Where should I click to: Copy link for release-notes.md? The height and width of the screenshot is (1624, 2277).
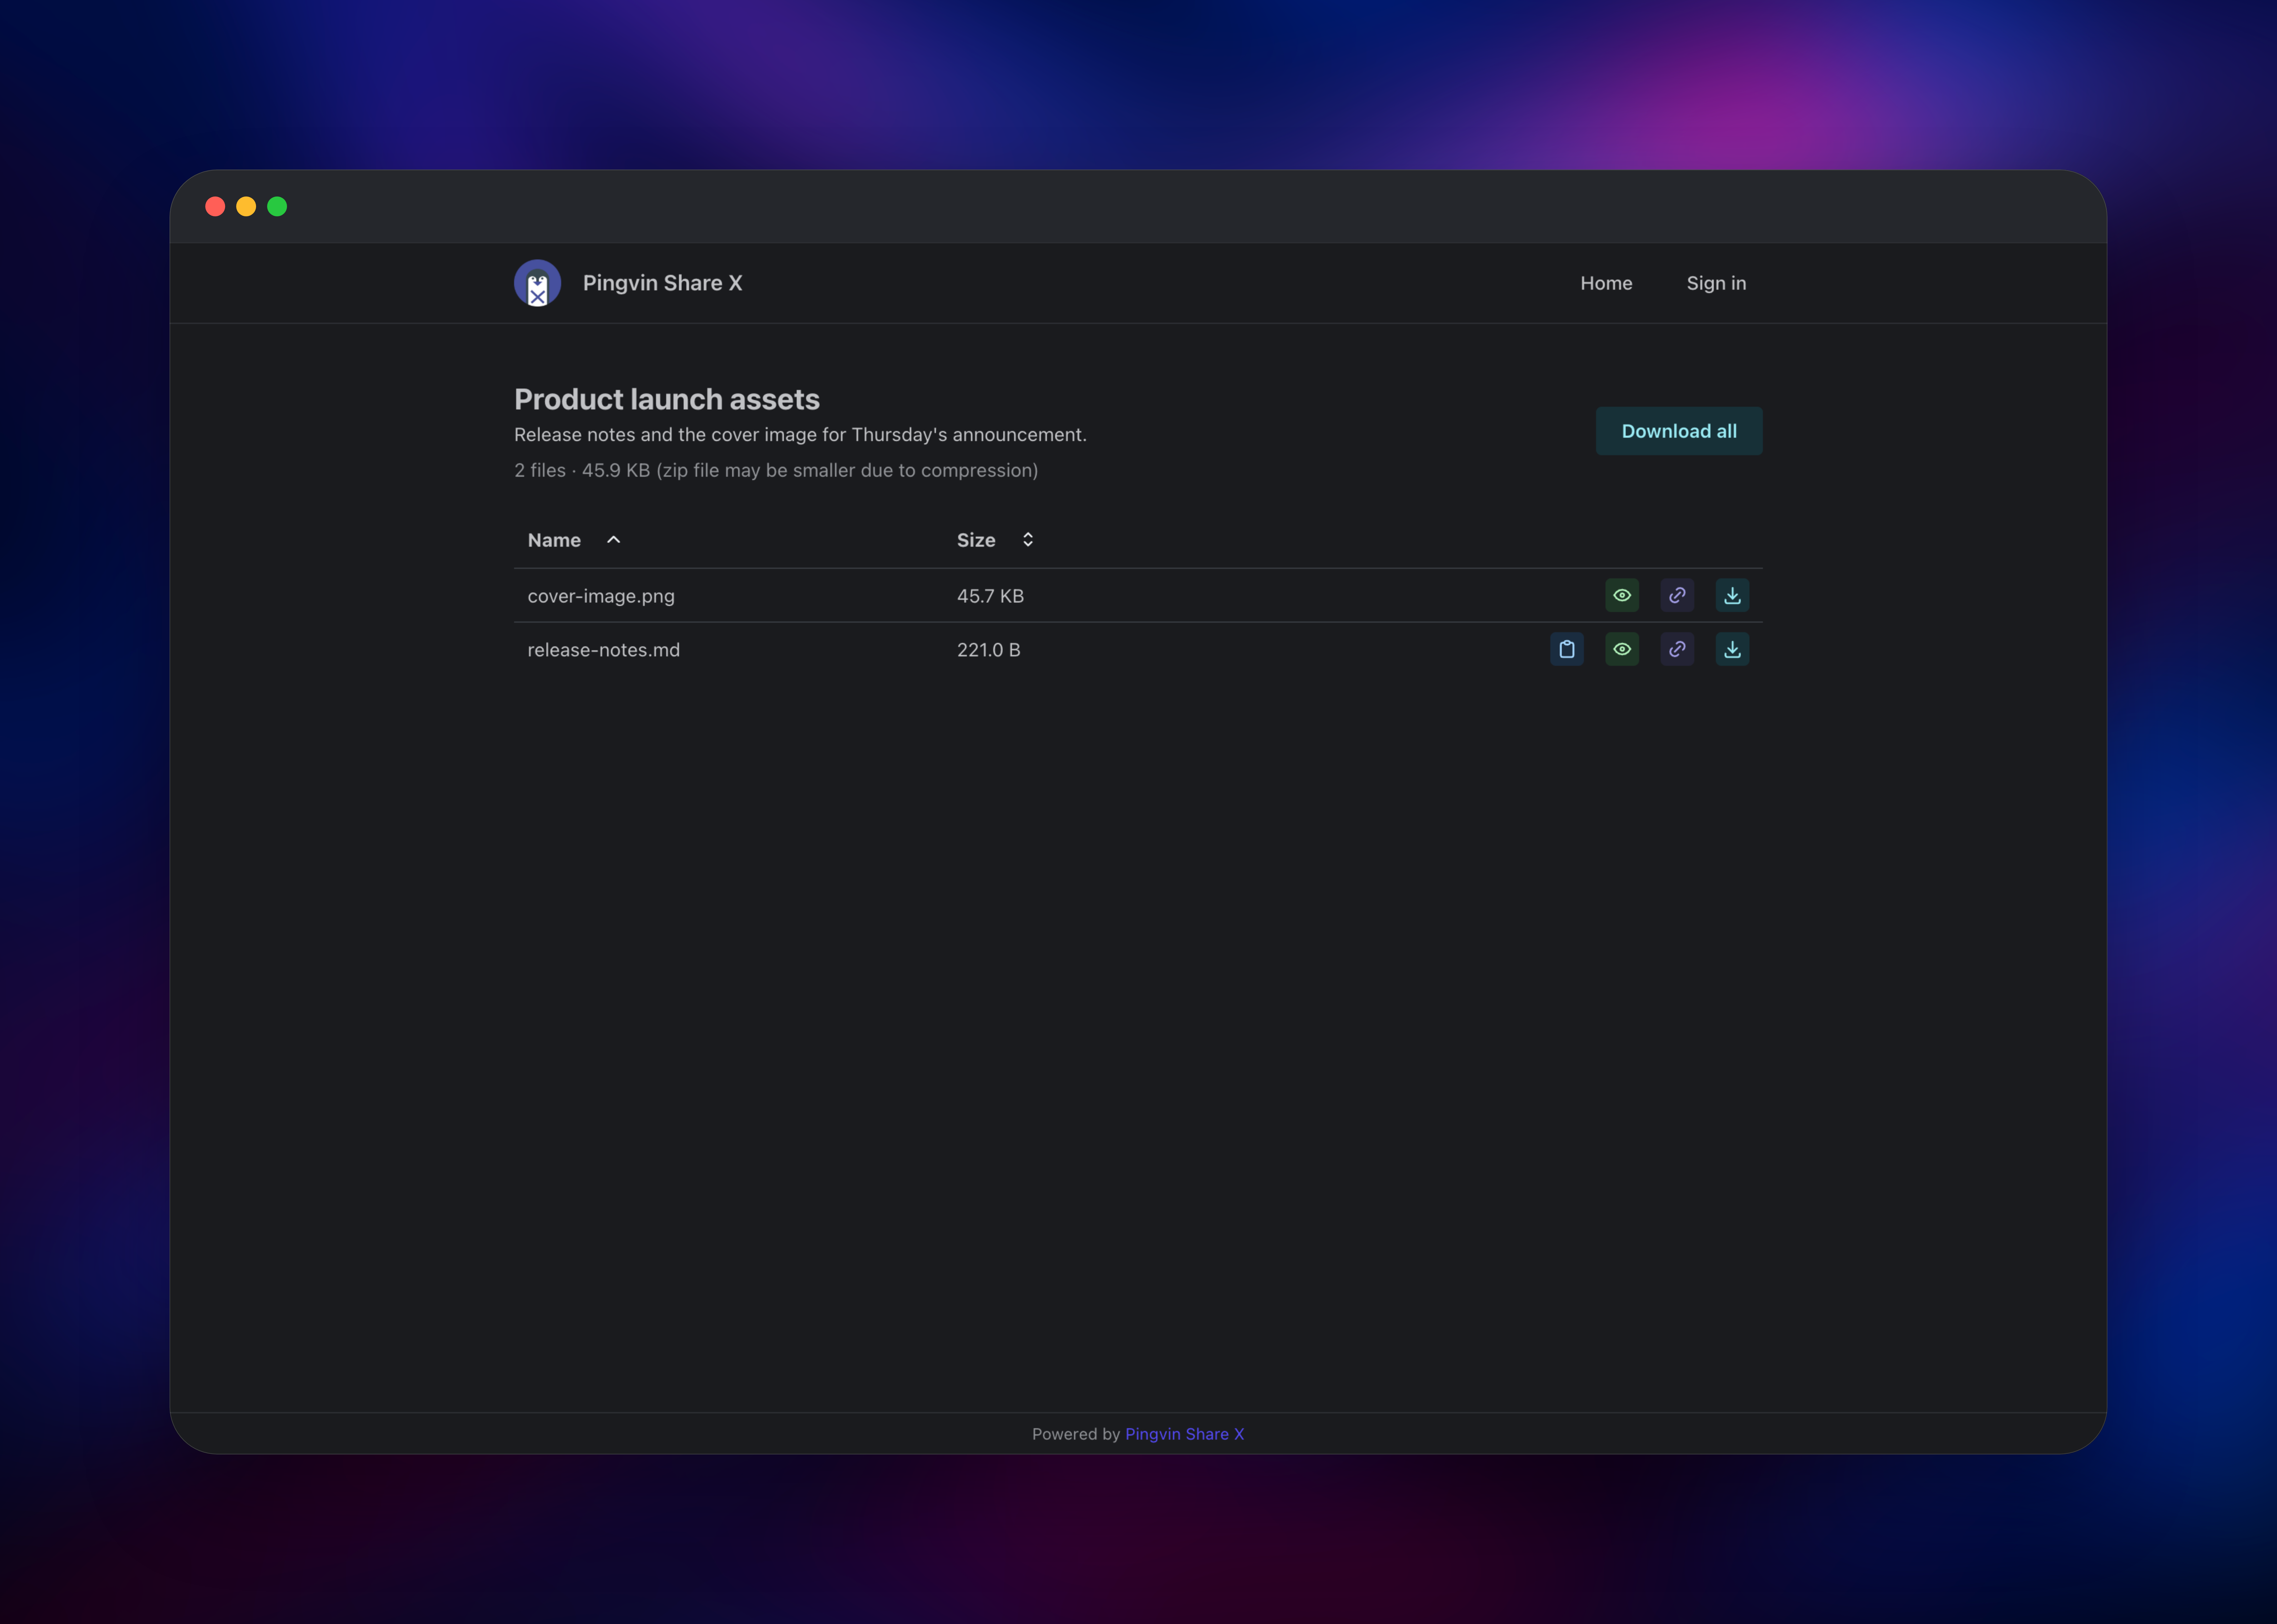click(1677, 649)
